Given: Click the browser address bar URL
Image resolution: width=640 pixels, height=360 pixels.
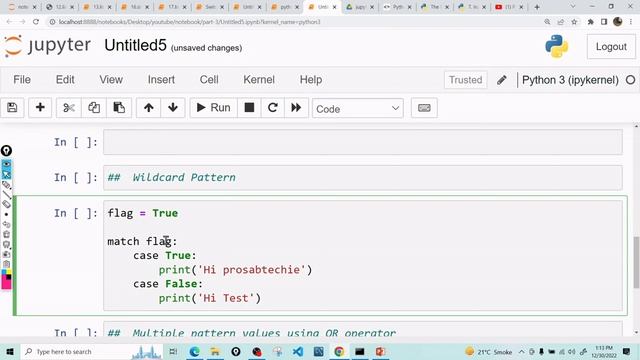Looking at the screenshot, I should click(x=189, y=22).
